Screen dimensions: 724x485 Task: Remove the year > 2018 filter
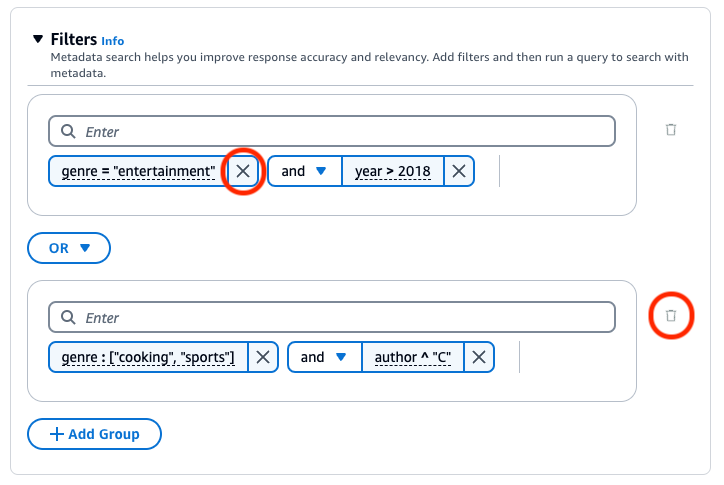tap(459, 171)
